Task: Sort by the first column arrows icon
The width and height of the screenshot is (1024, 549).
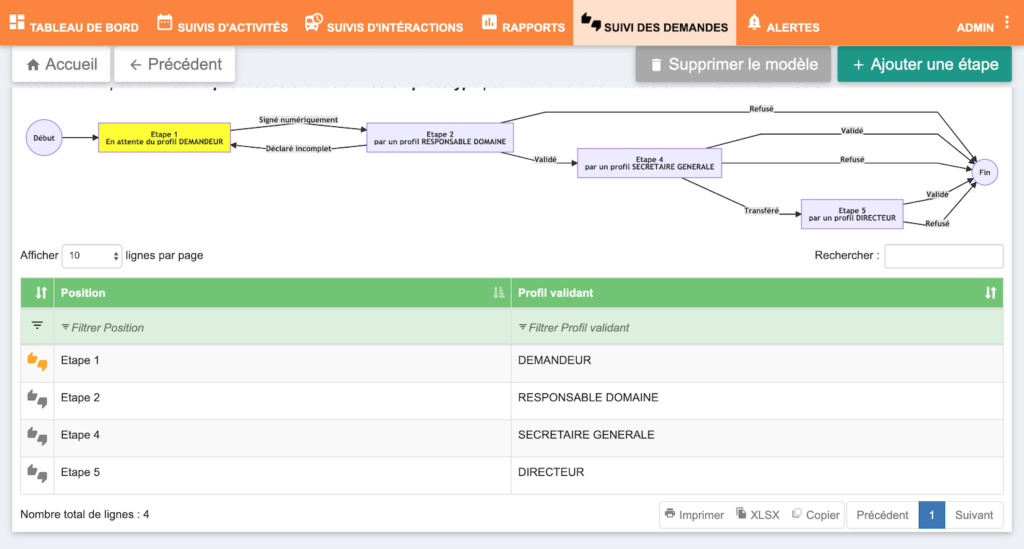Action: (40, 293)
